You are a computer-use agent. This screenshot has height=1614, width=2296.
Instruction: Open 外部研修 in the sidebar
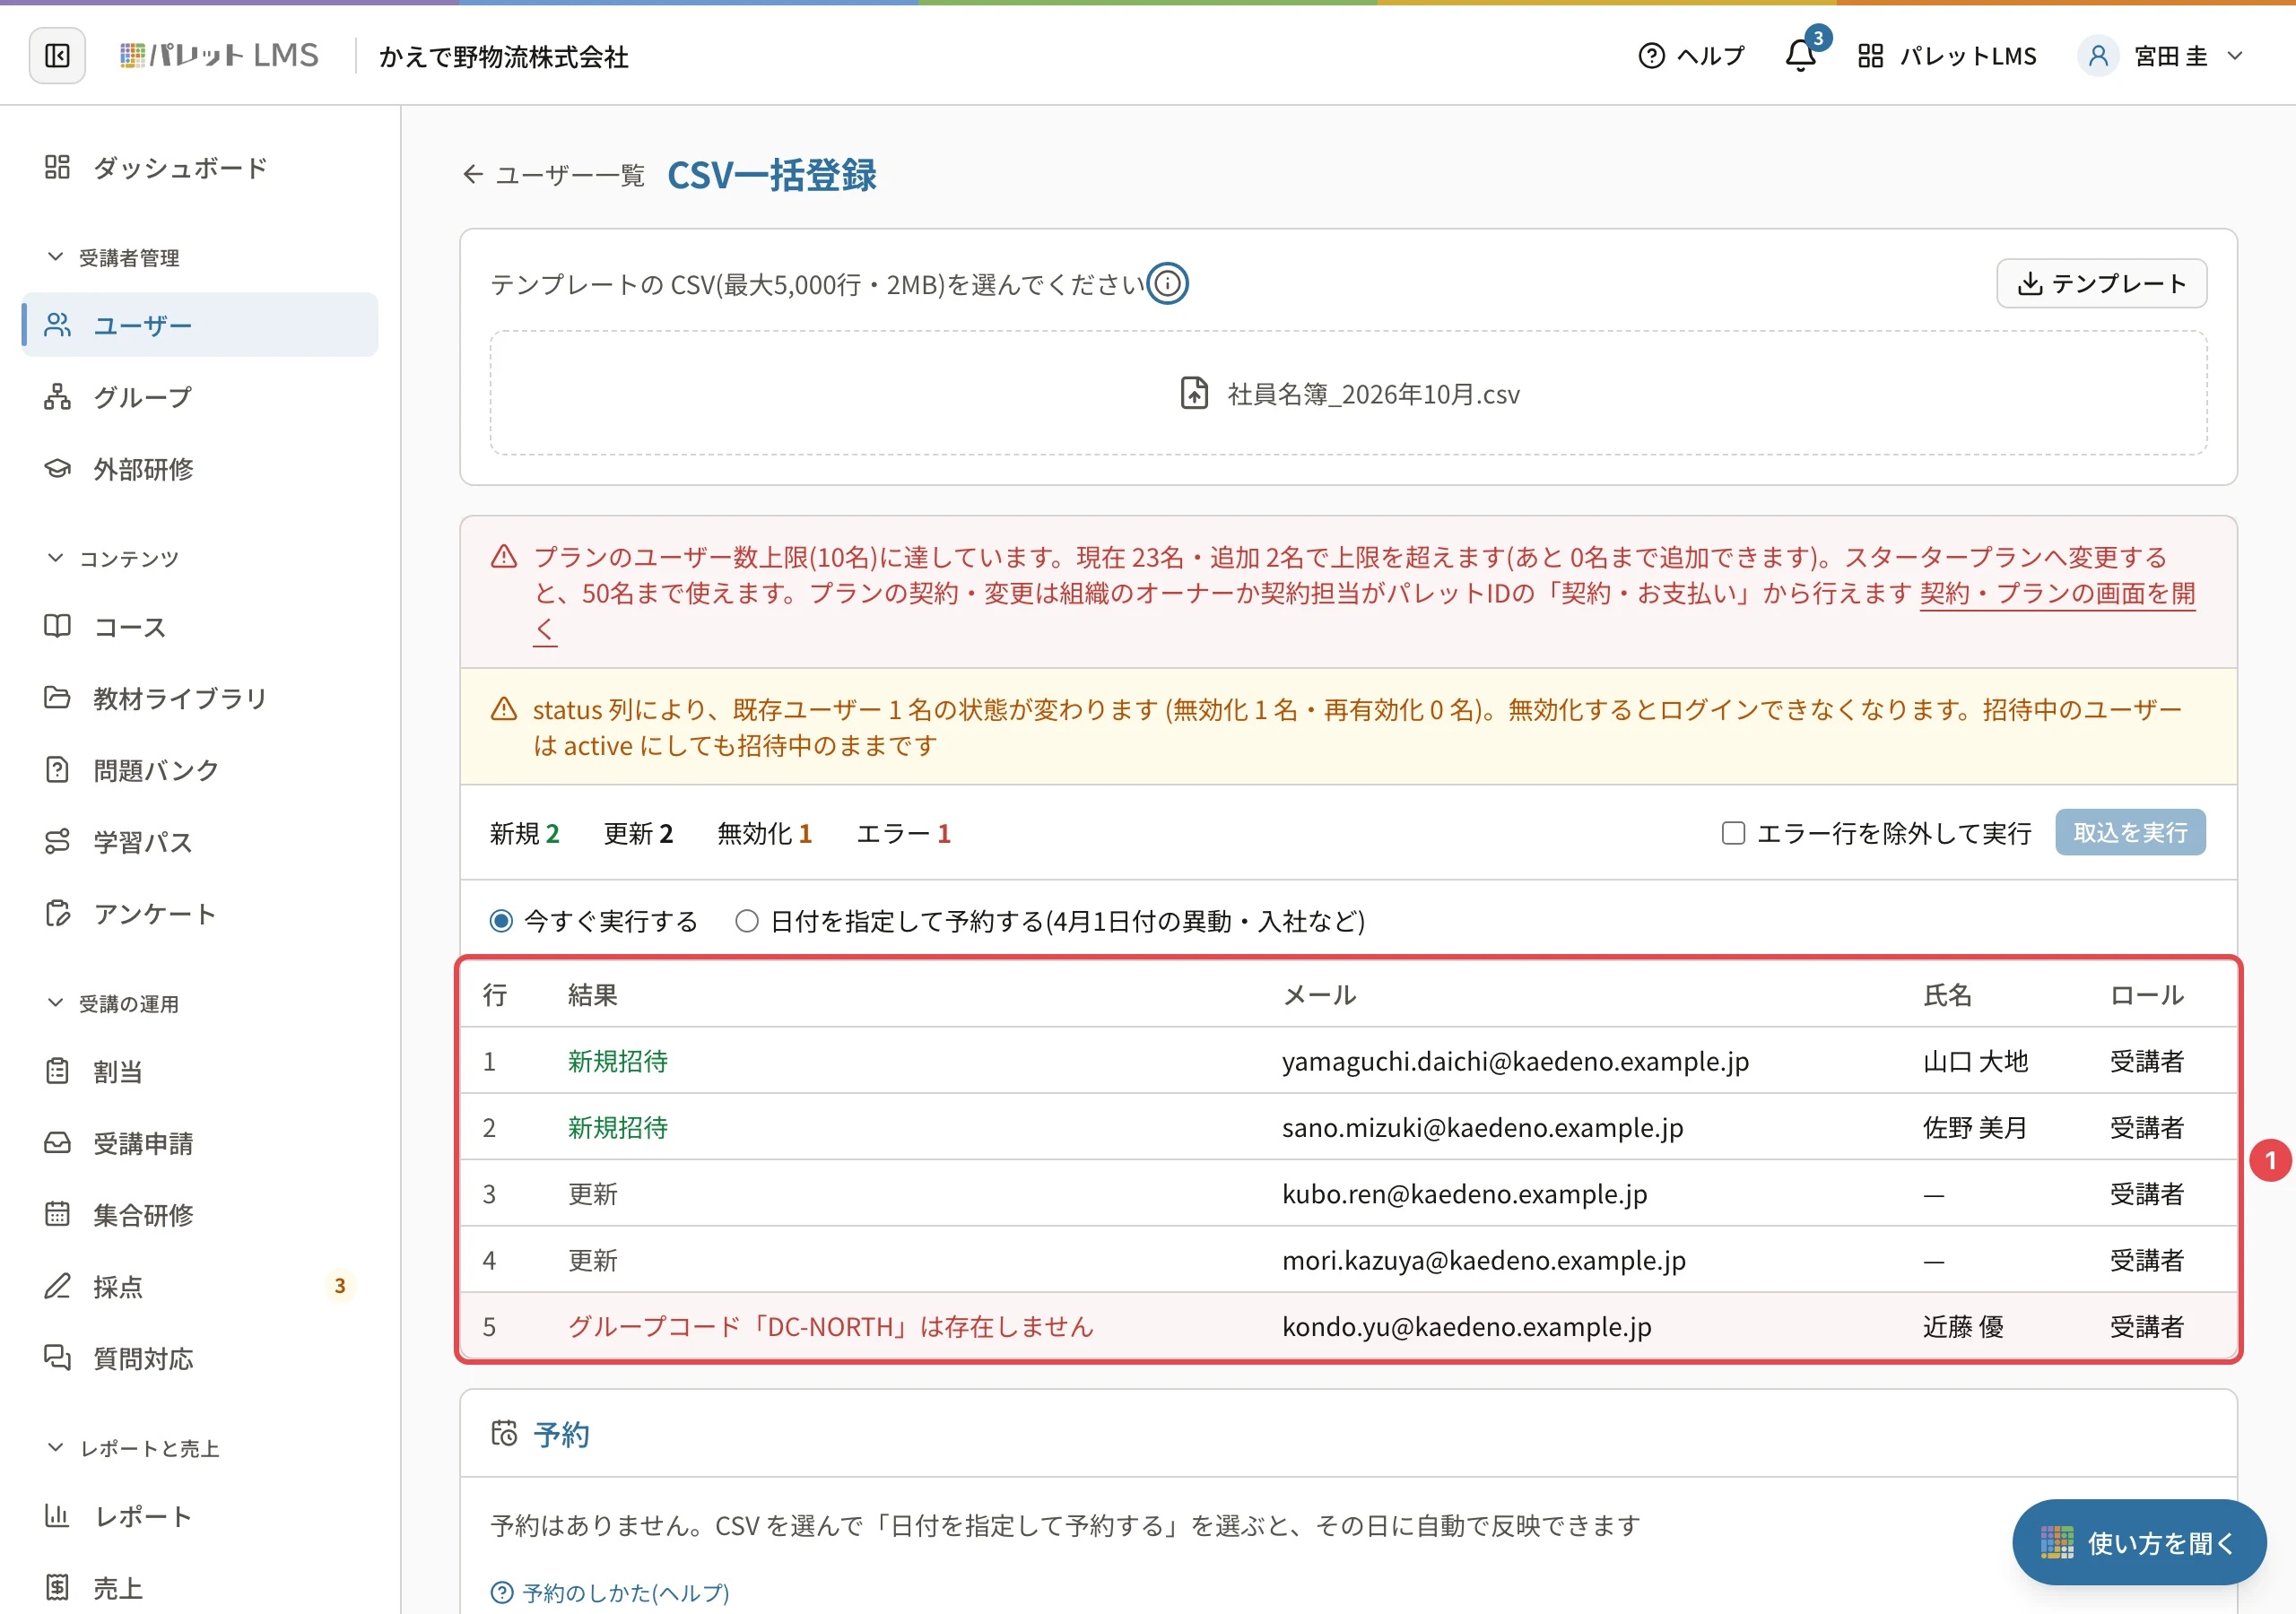tap(200, 469)
